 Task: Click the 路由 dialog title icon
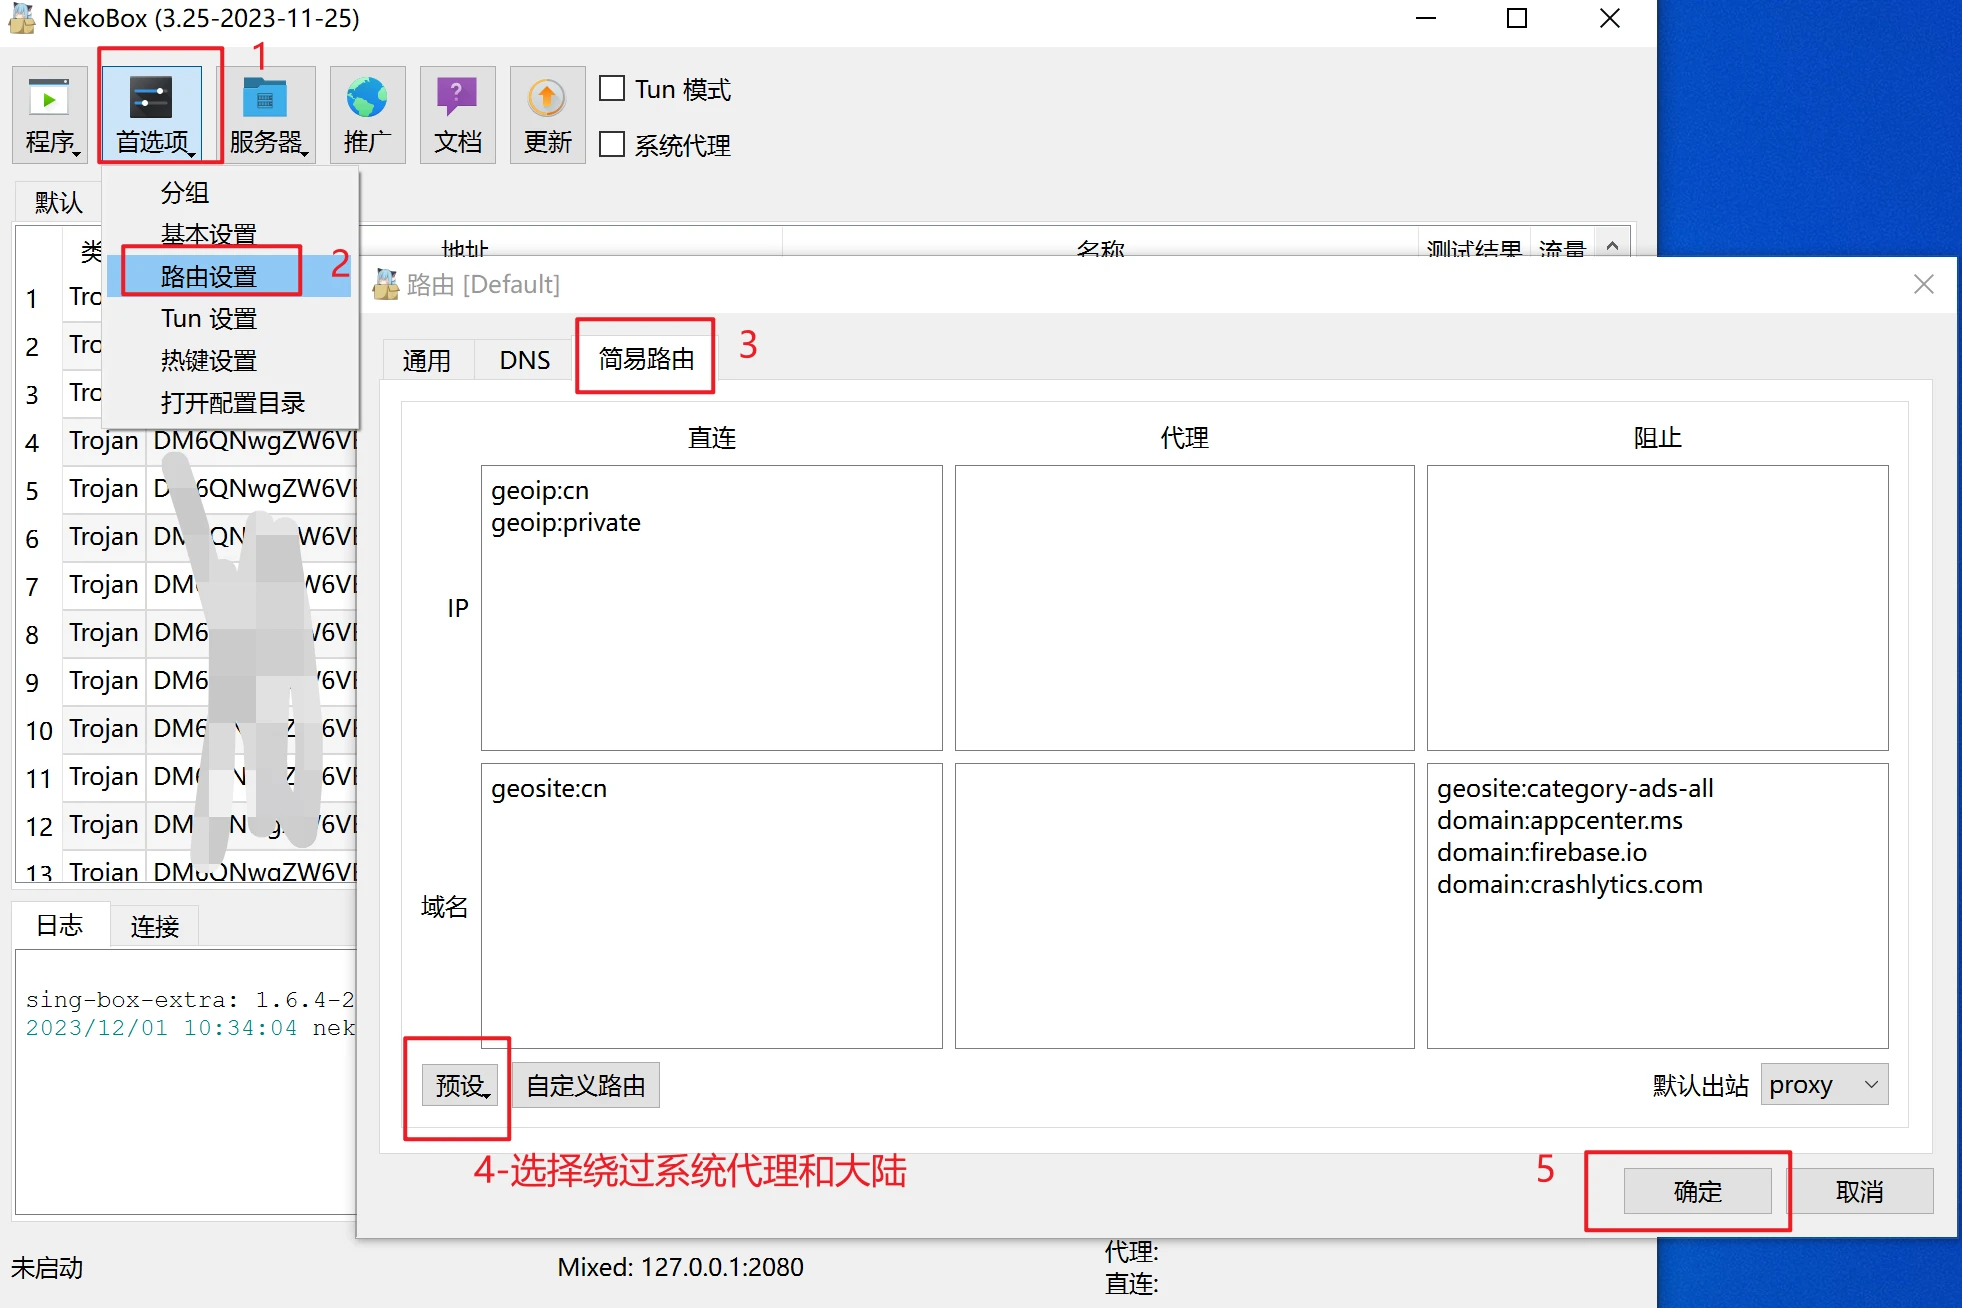point(385,285)
